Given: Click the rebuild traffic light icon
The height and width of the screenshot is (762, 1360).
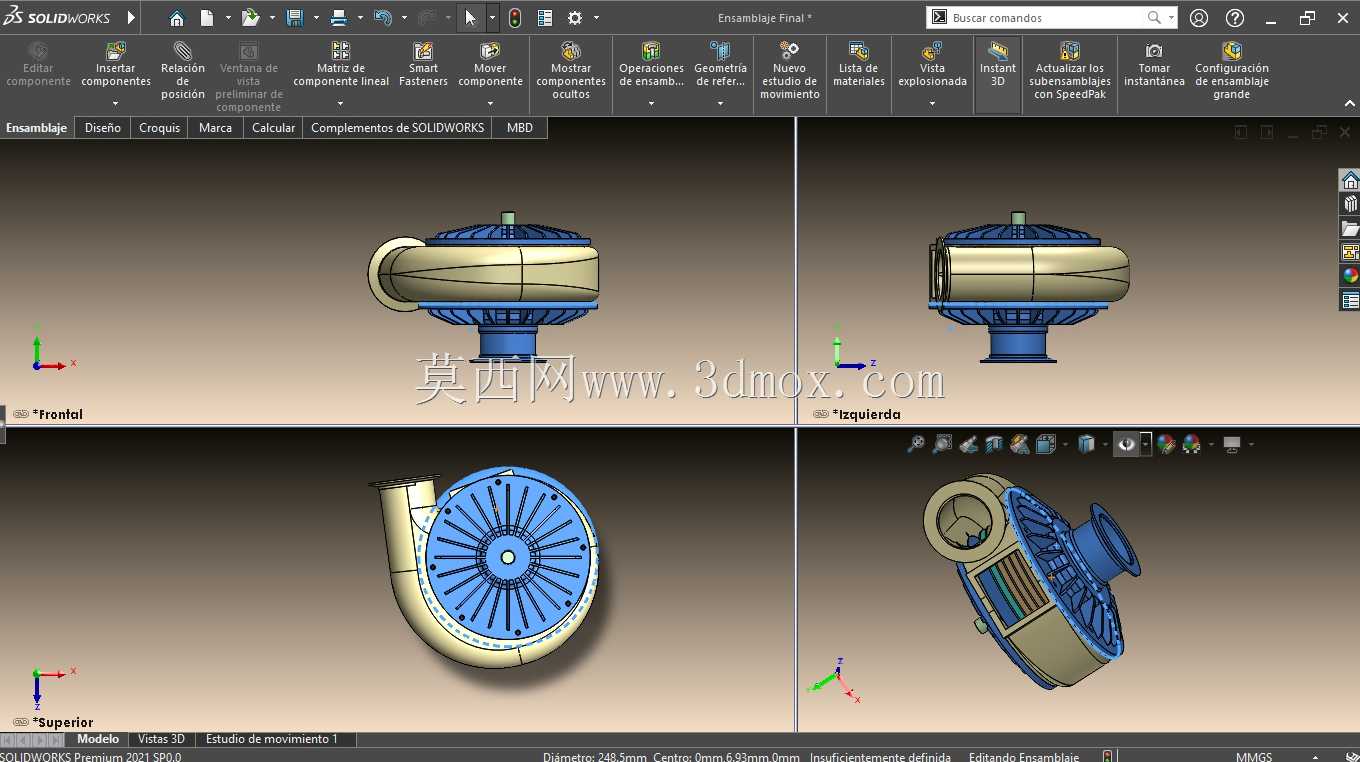Looking at the screenshot, I should [515, 18].
